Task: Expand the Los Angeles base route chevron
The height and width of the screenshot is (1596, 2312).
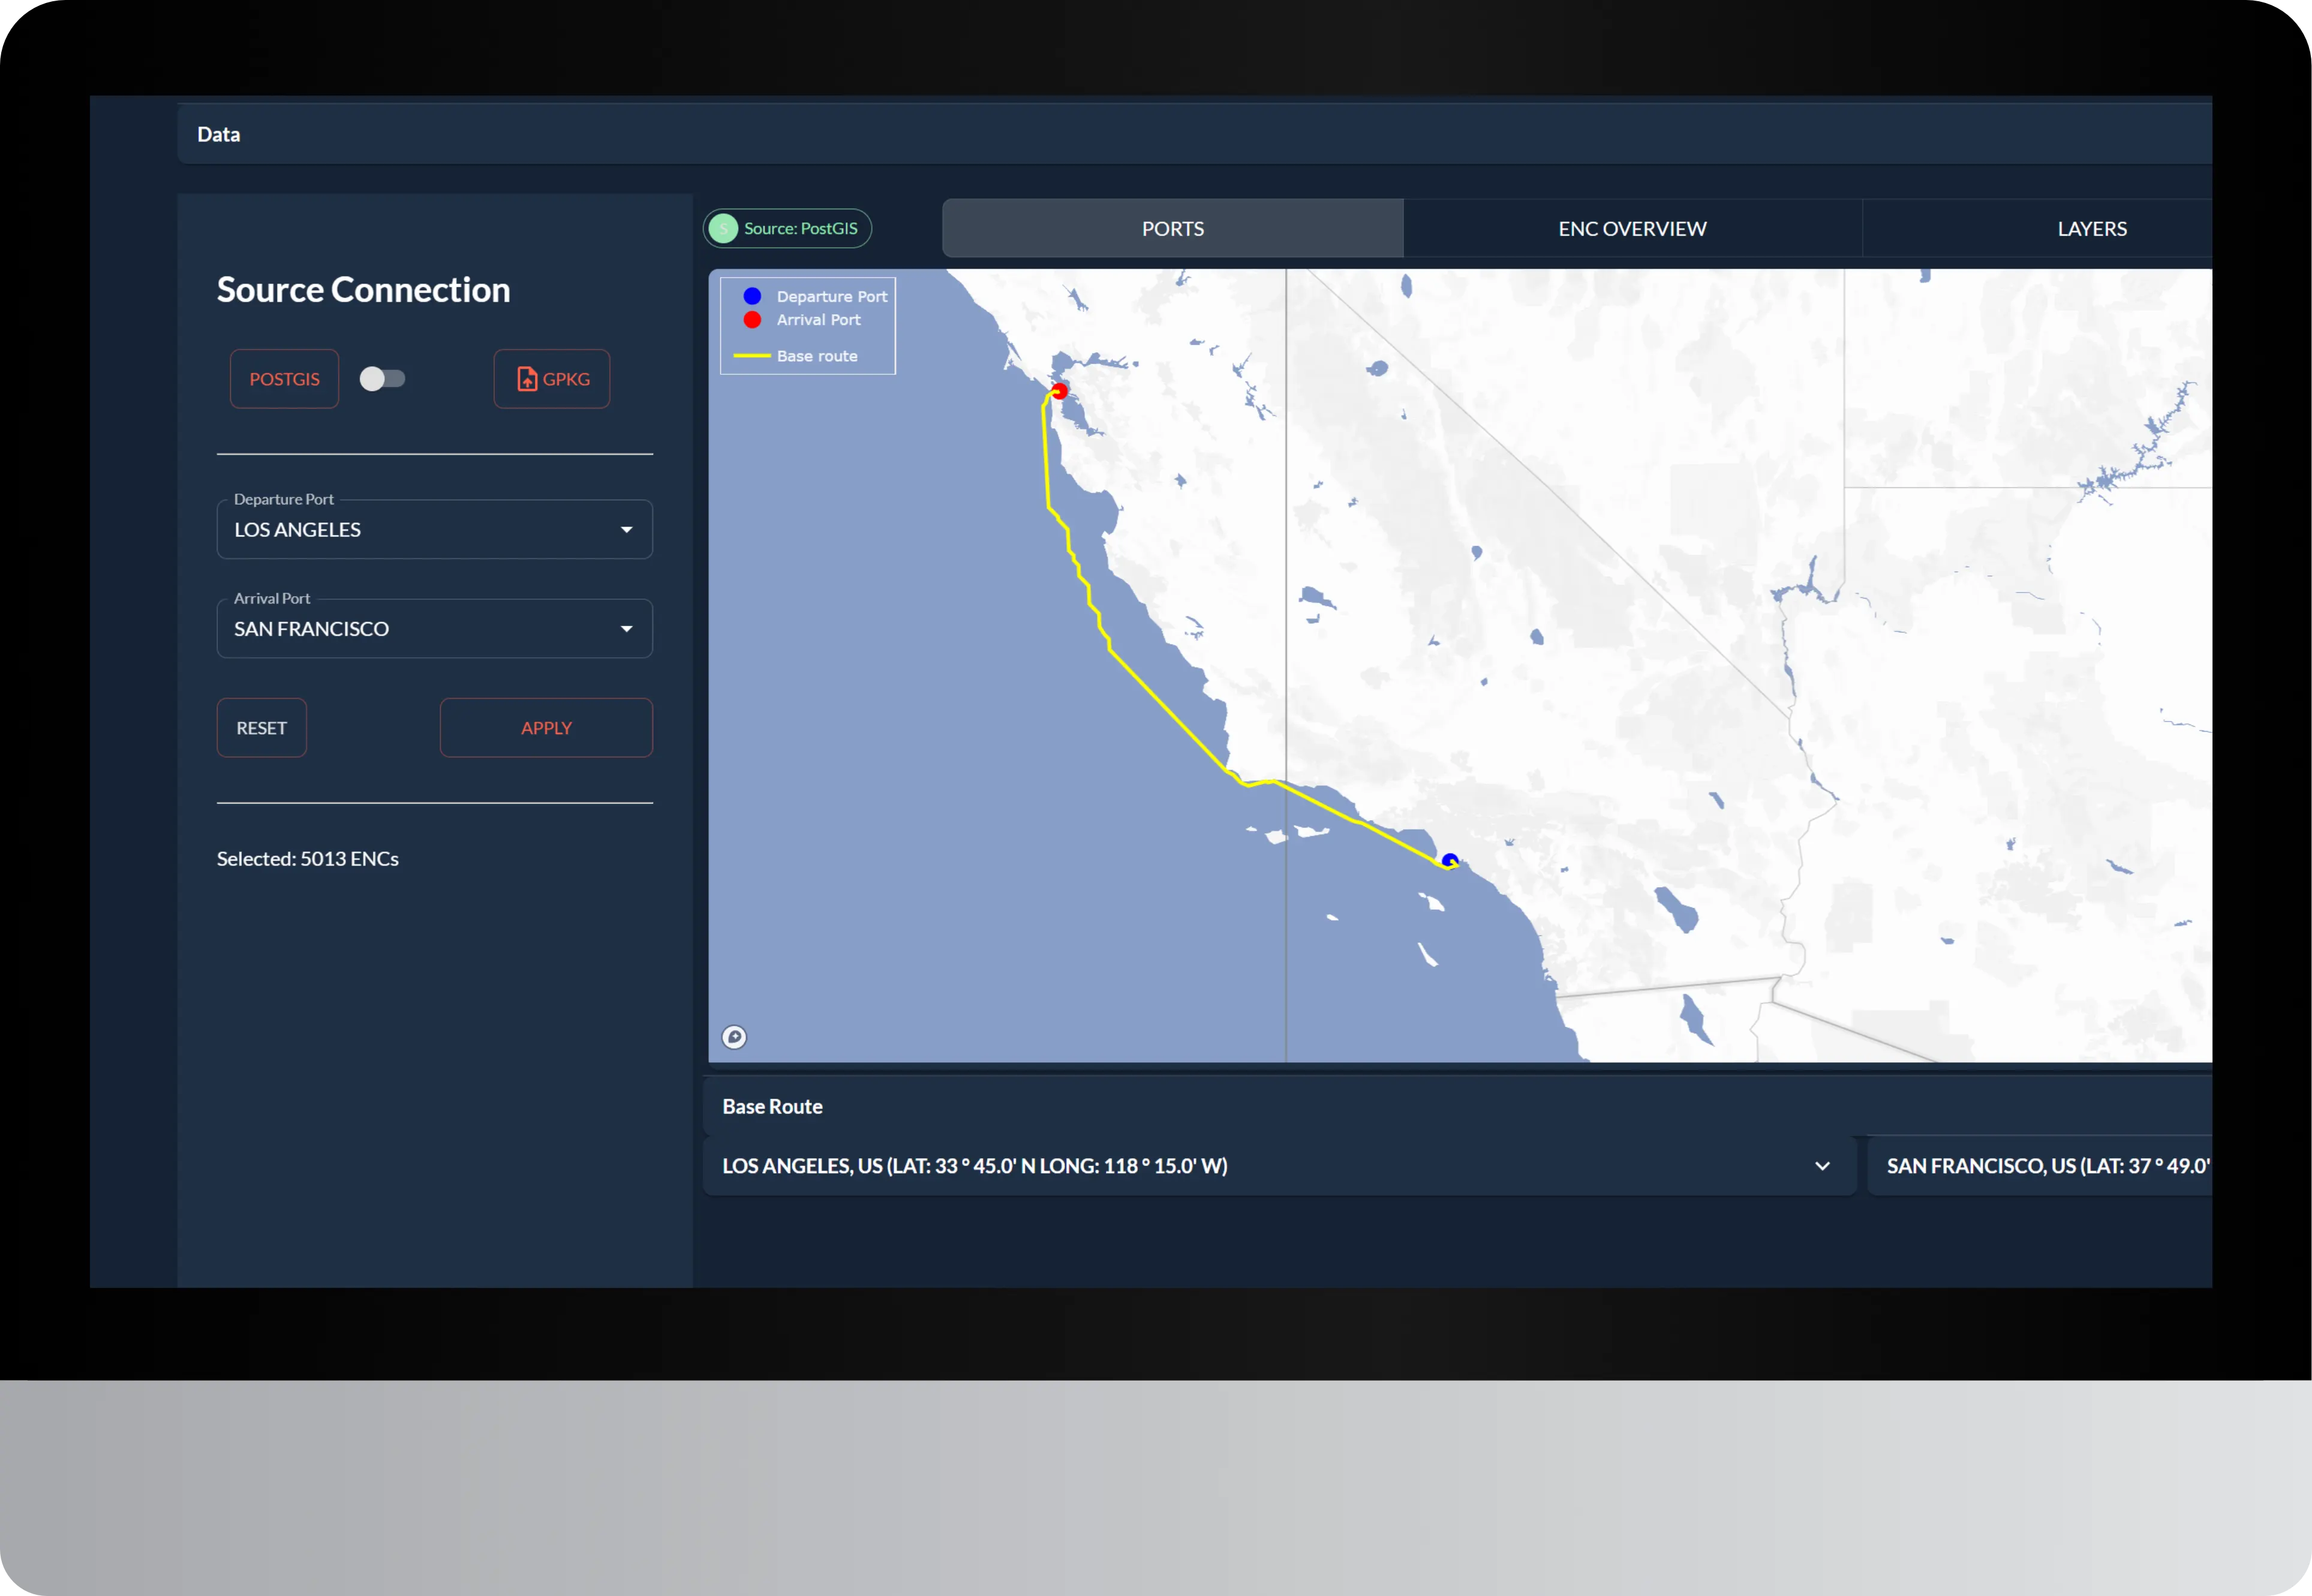Action: (x=1822, y=1166)
